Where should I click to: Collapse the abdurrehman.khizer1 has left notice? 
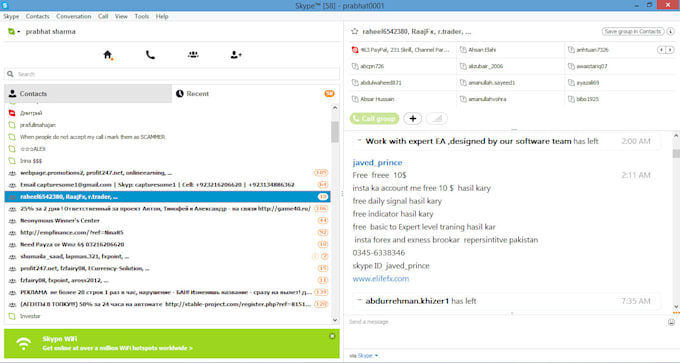(360, 300)
